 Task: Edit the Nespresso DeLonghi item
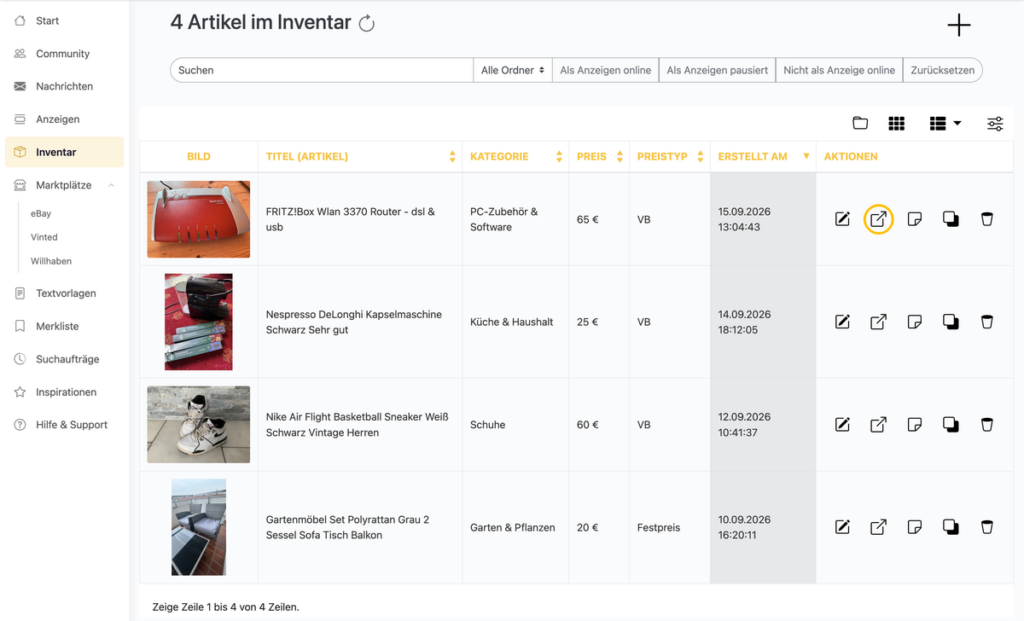tap(842, 322)
